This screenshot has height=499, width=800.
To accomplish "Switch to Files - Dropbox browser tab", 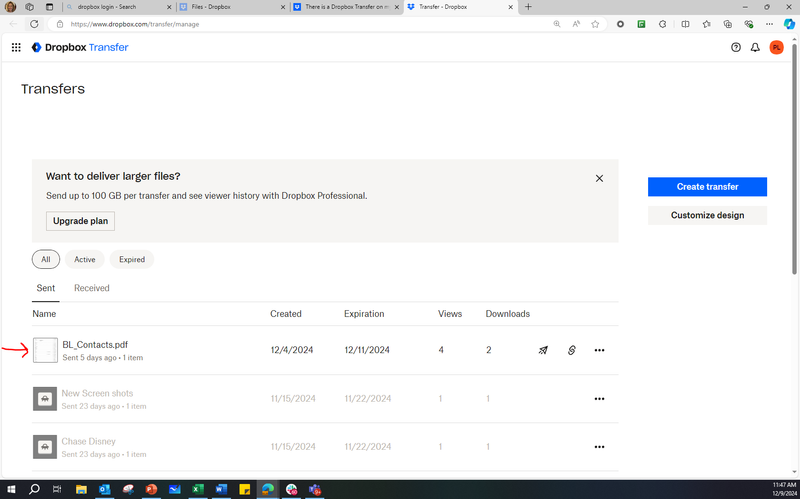I will click(233, 7).
